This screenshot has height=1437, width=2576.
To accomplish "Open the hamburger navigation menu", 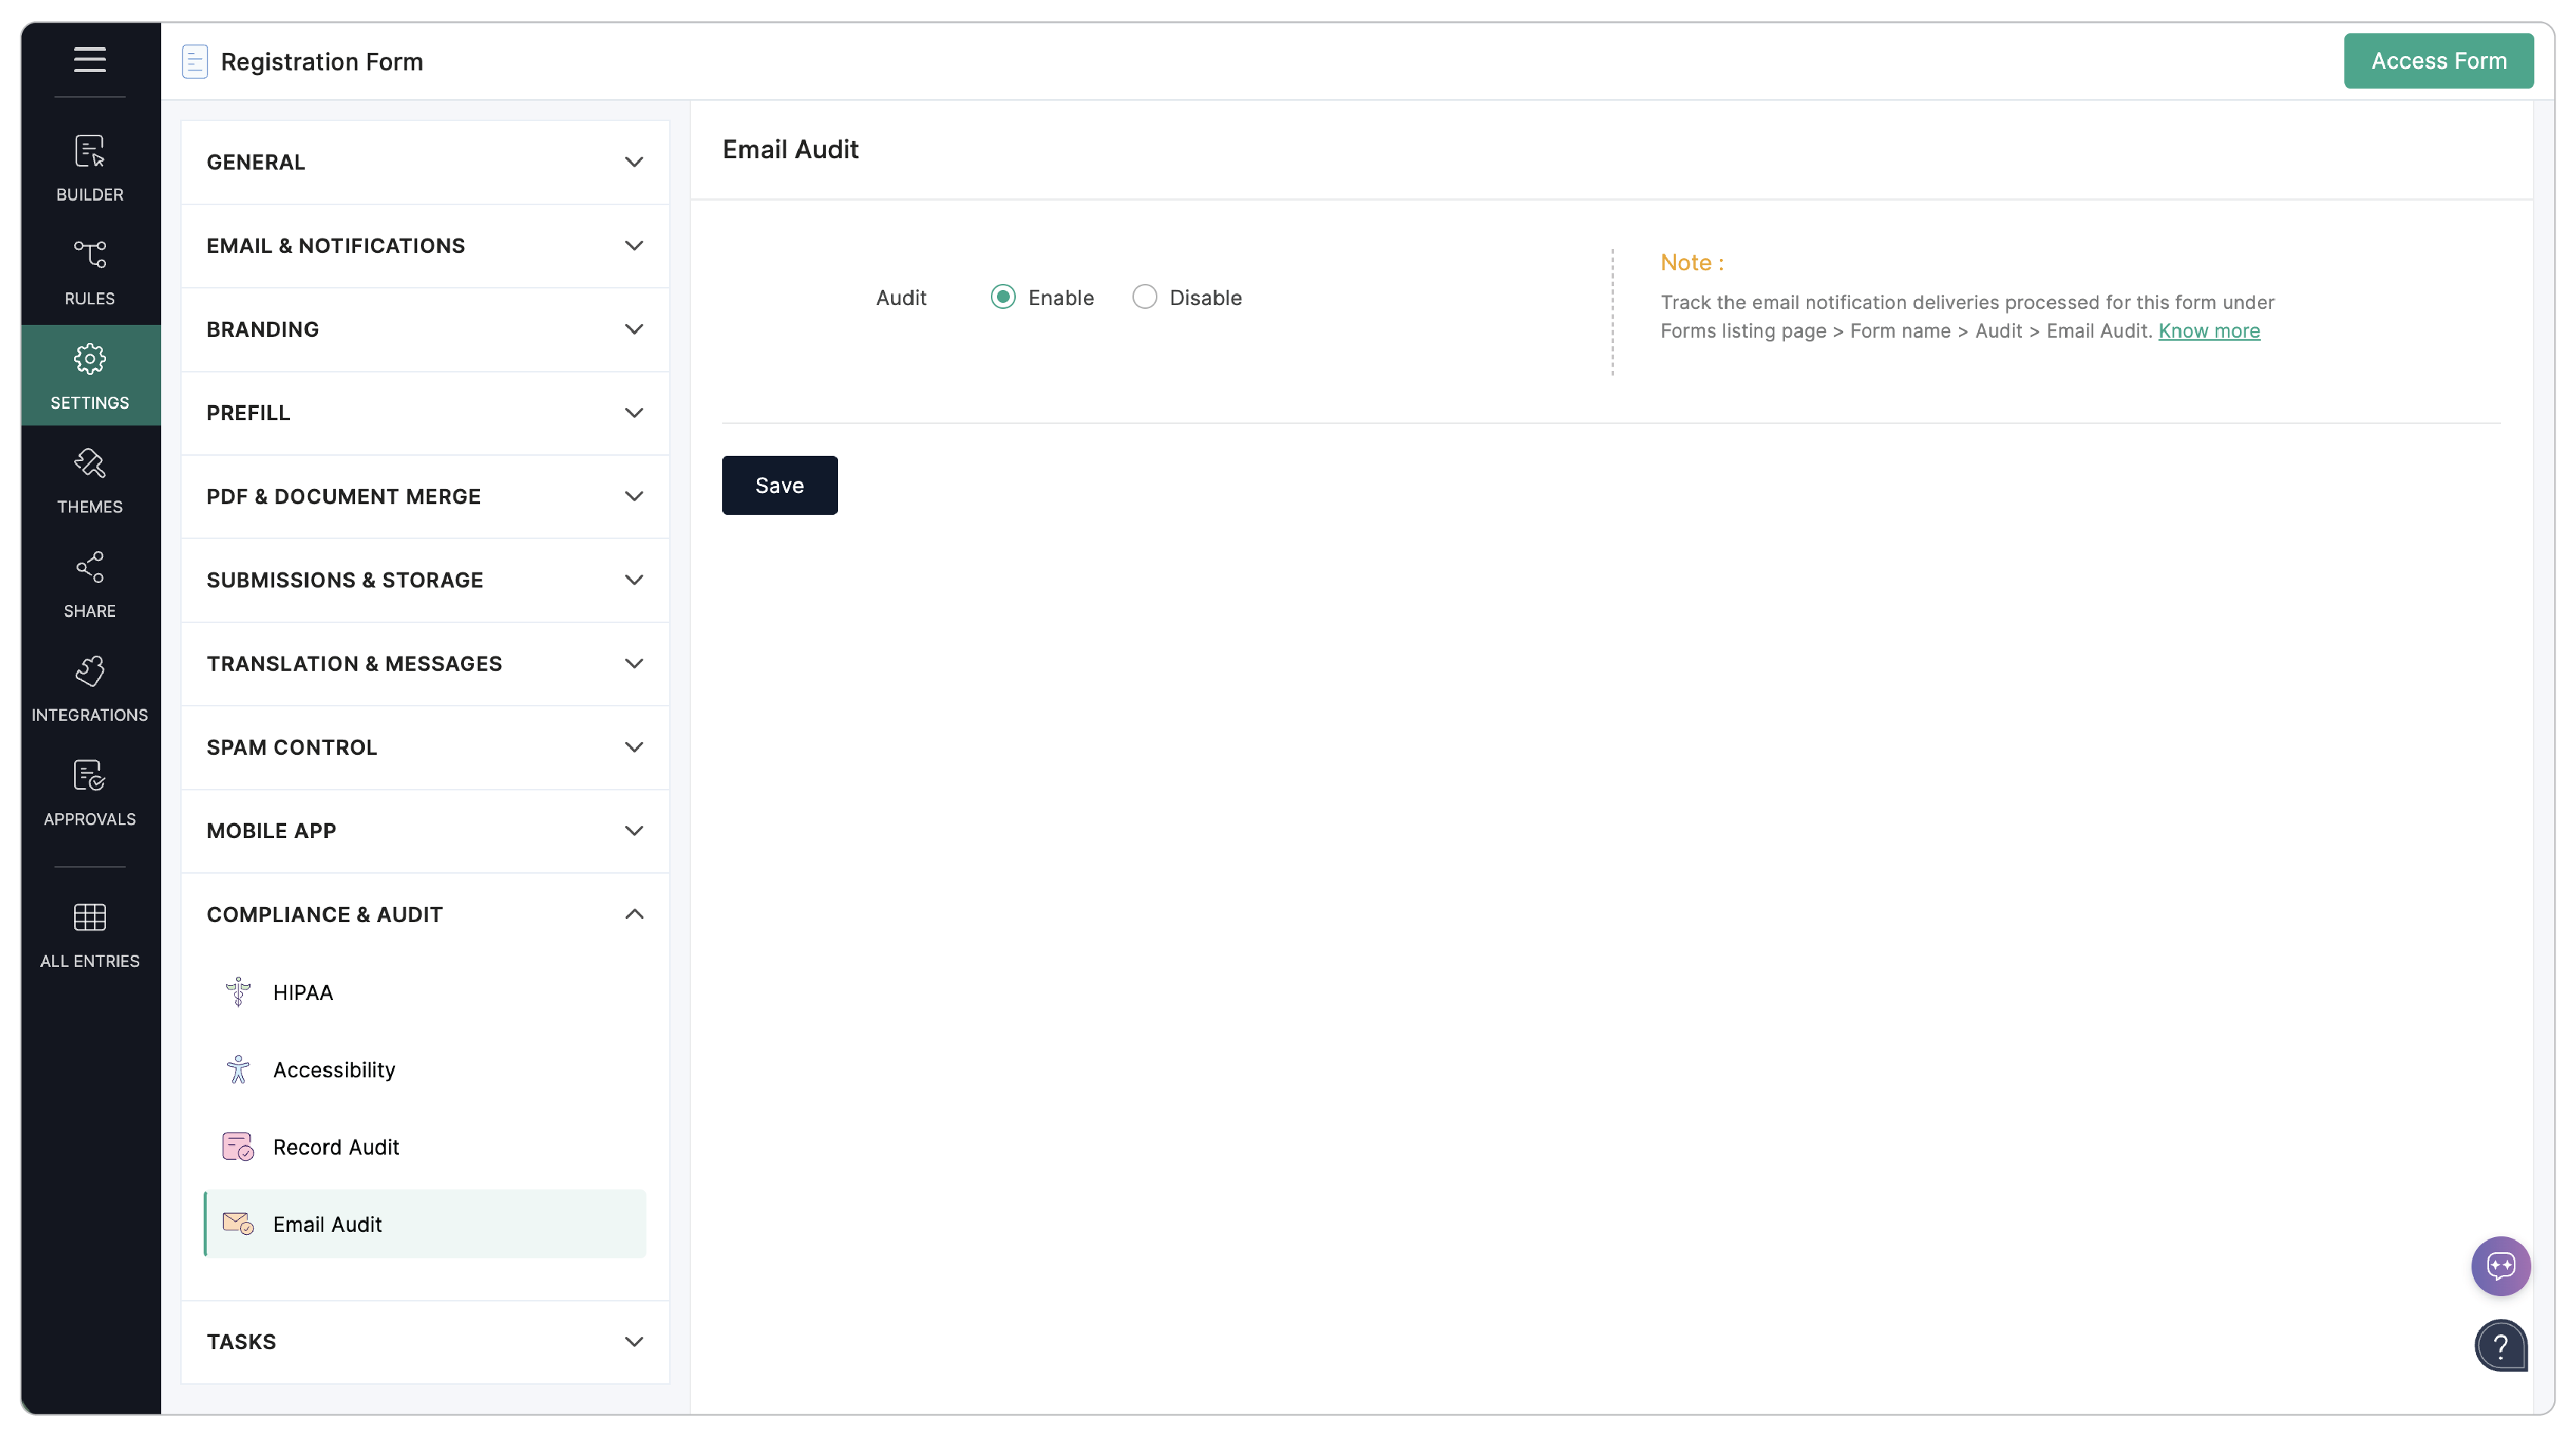I will point(89,60).
